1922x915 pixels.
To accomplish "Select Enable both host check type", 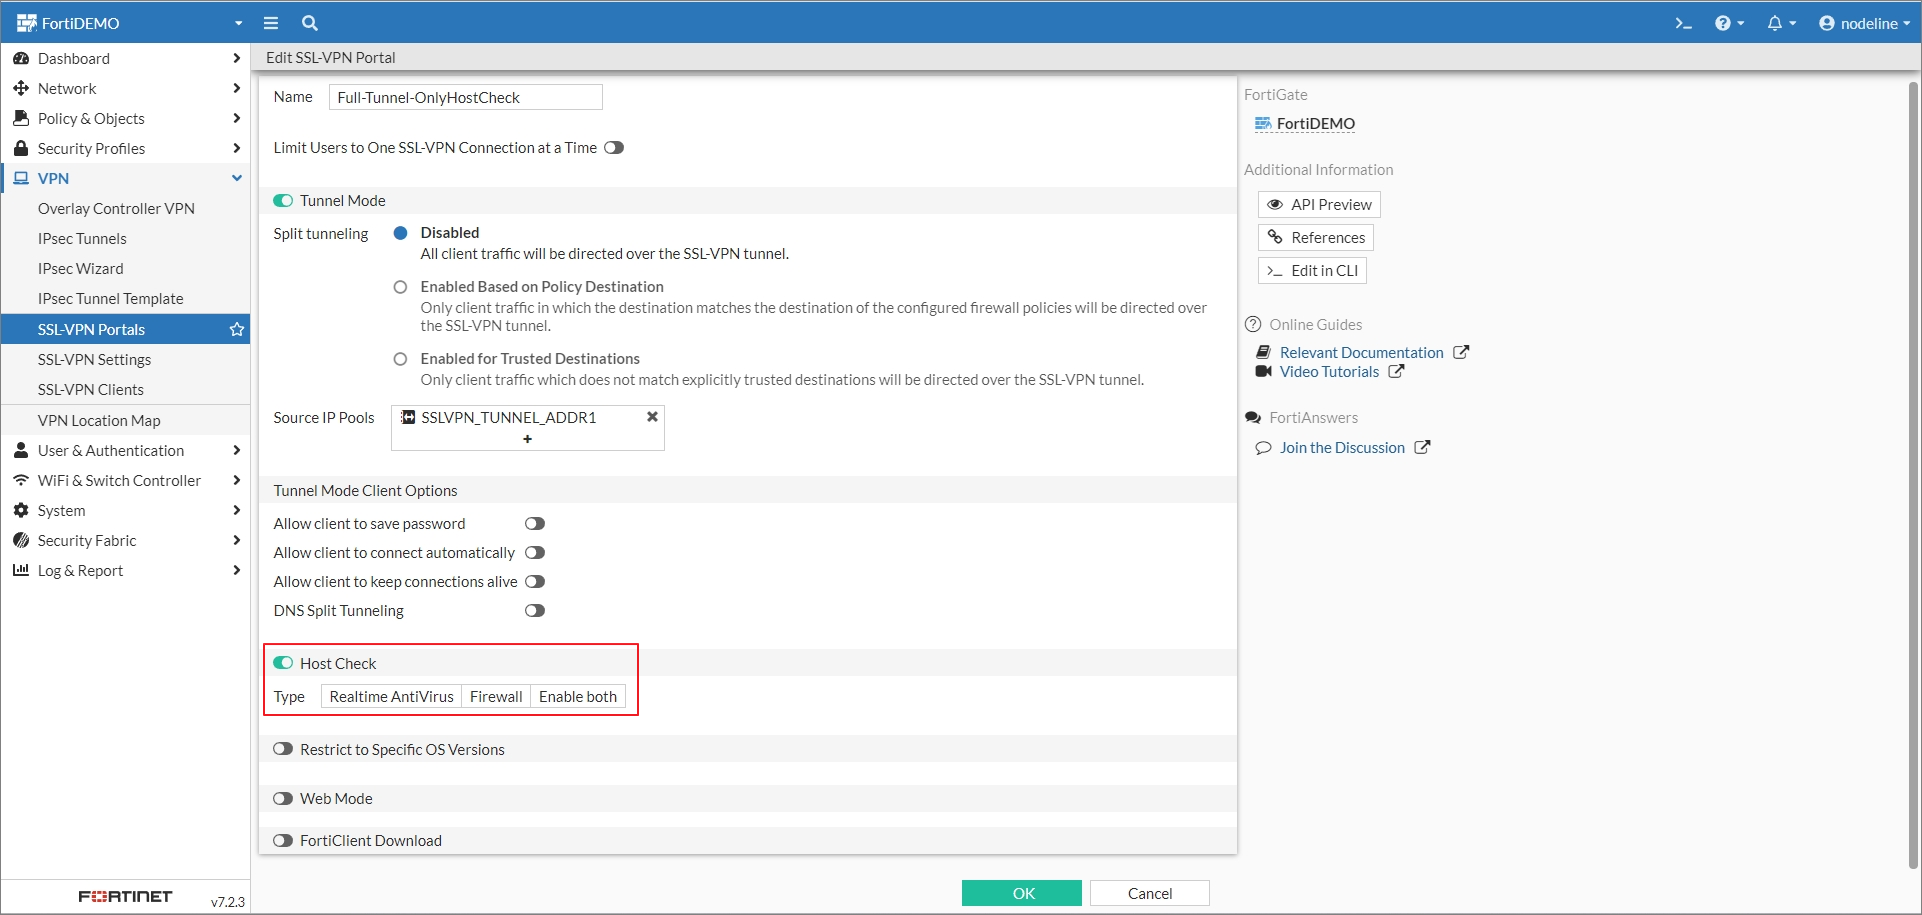I will (x=578, y=696).
